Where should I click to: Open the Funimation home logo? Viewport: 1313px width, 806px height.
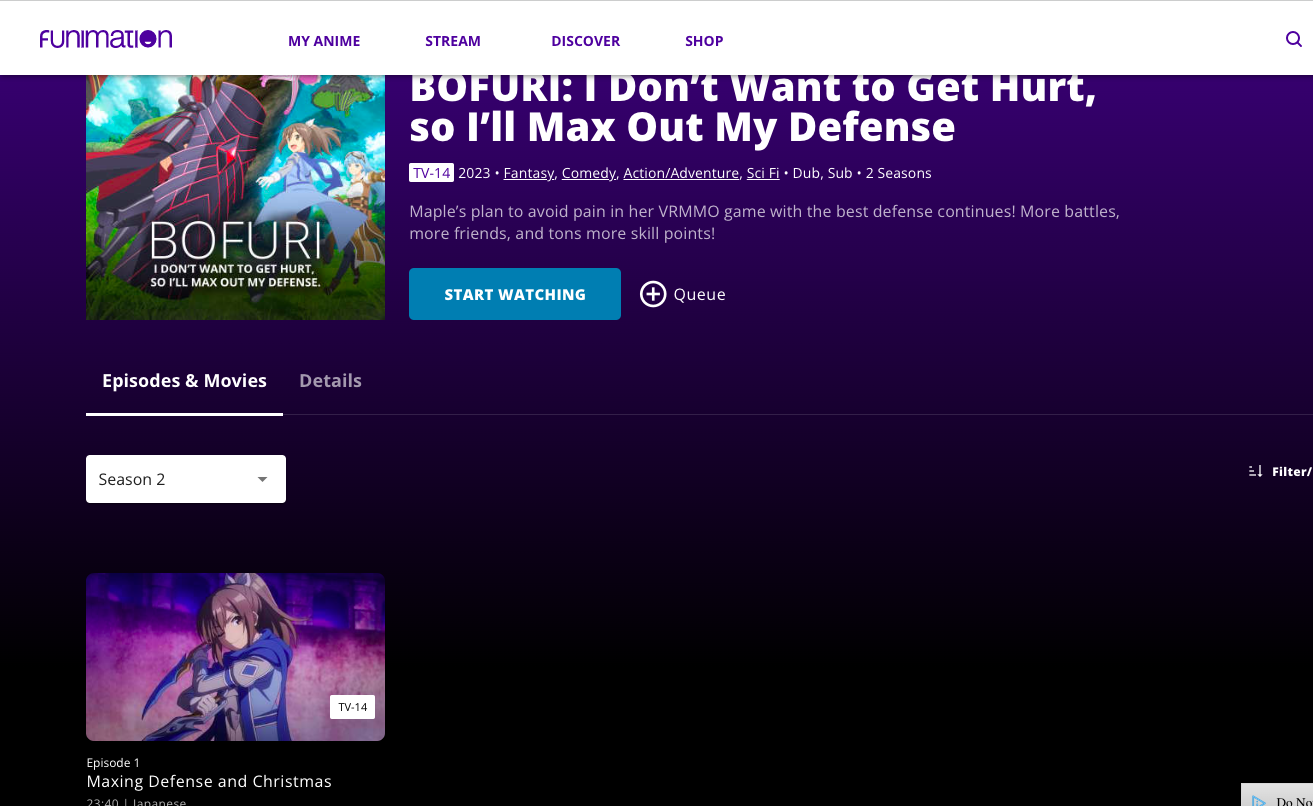(106, 39)
